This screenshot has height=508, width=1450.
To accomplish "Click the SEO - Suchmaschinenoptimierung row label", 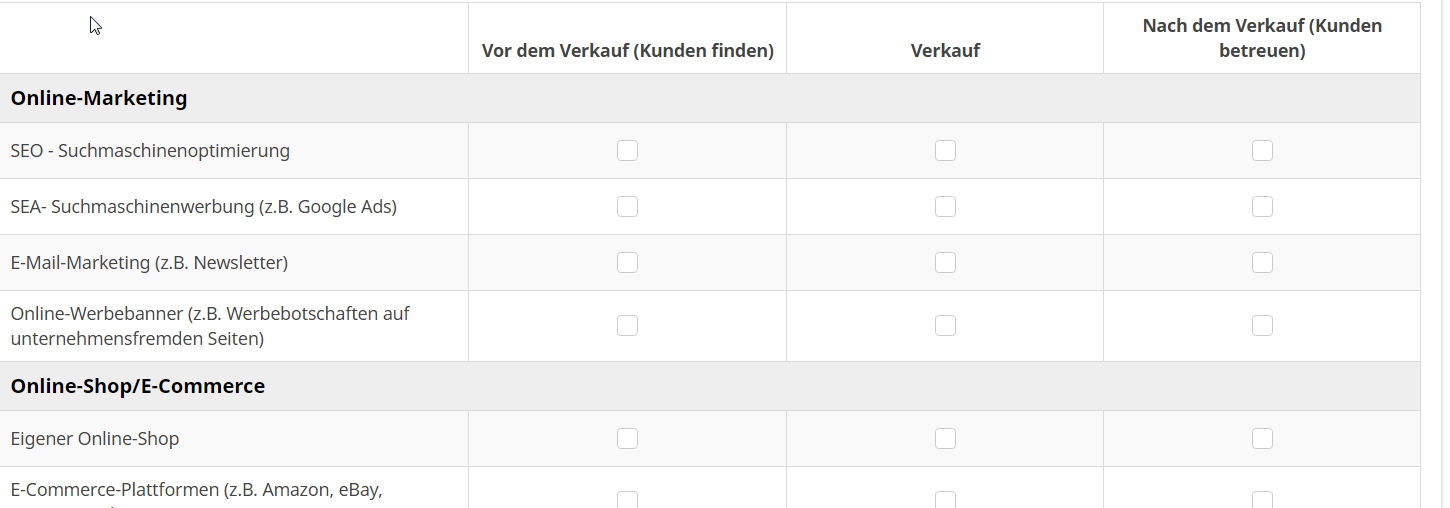I will click(x=150, y=151).
